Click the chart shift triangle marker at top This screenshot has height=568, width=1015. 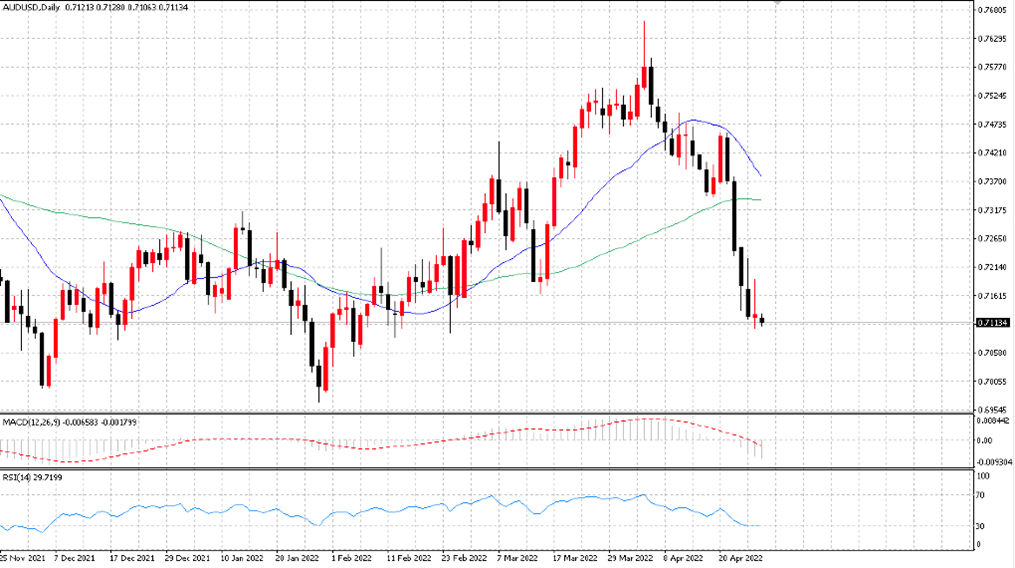point(777,3)
